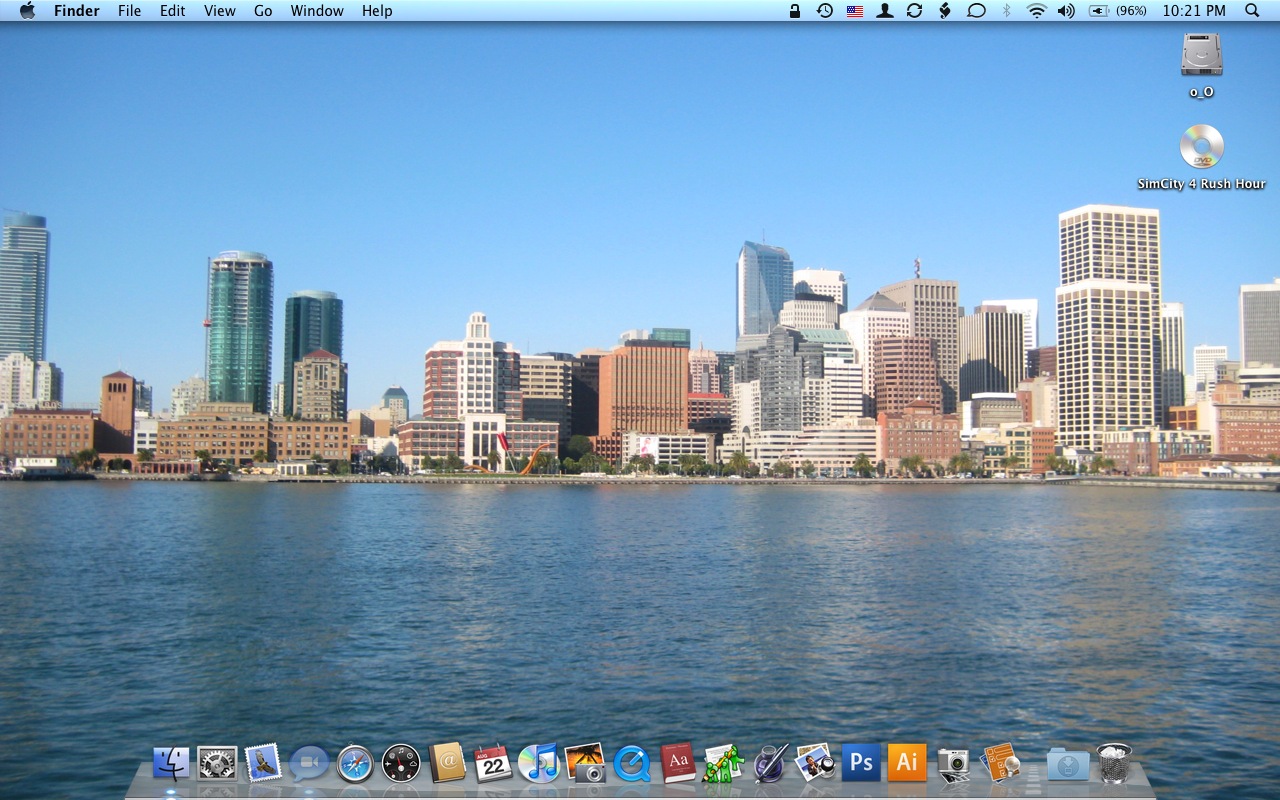The width and height of the screenshot is (1280, 800).
Task: Open Preview from the dock
Action: click(x=816, y=764)
